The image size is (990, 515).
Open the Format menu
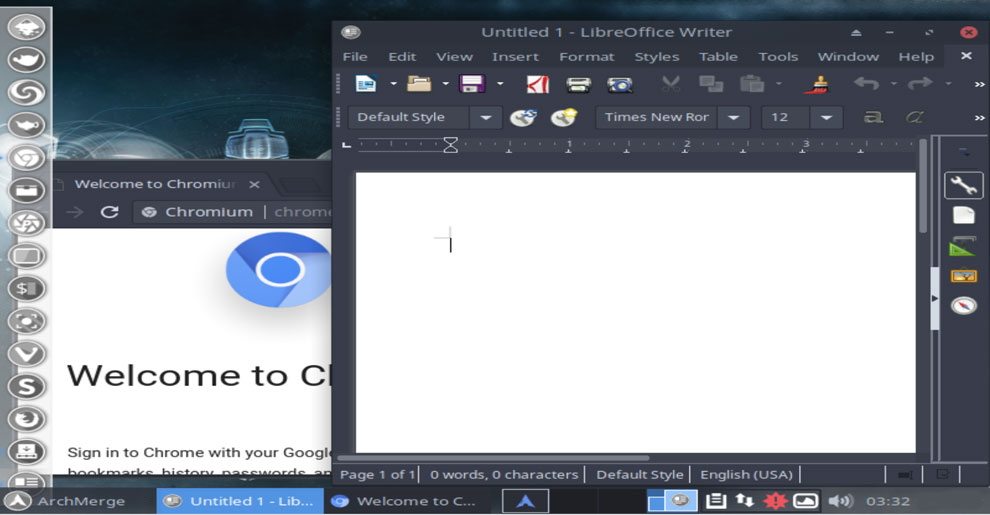(x=587, y=57)
